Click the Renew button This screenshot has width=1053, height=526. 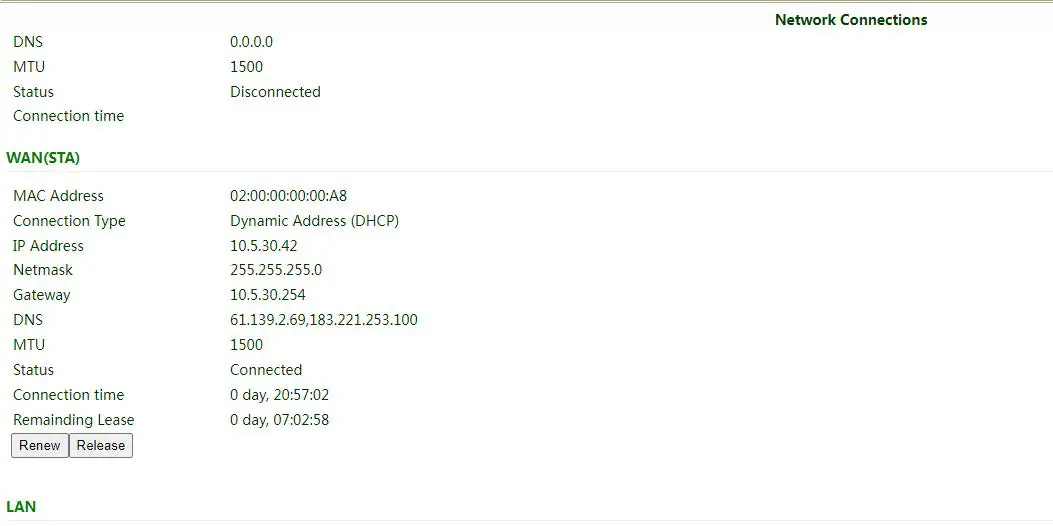tap(40, 445)
